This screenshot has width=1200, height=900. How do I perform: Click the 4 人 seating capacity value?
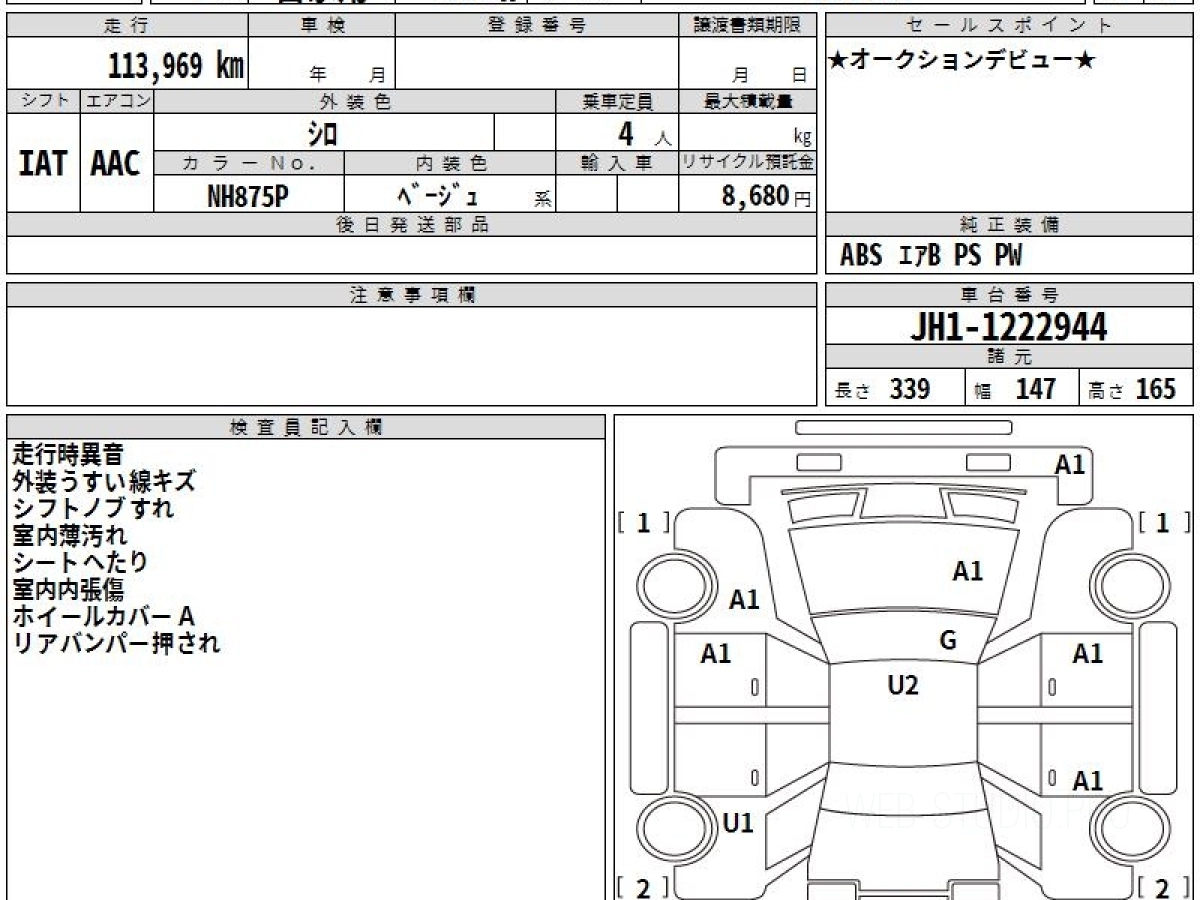644,133
